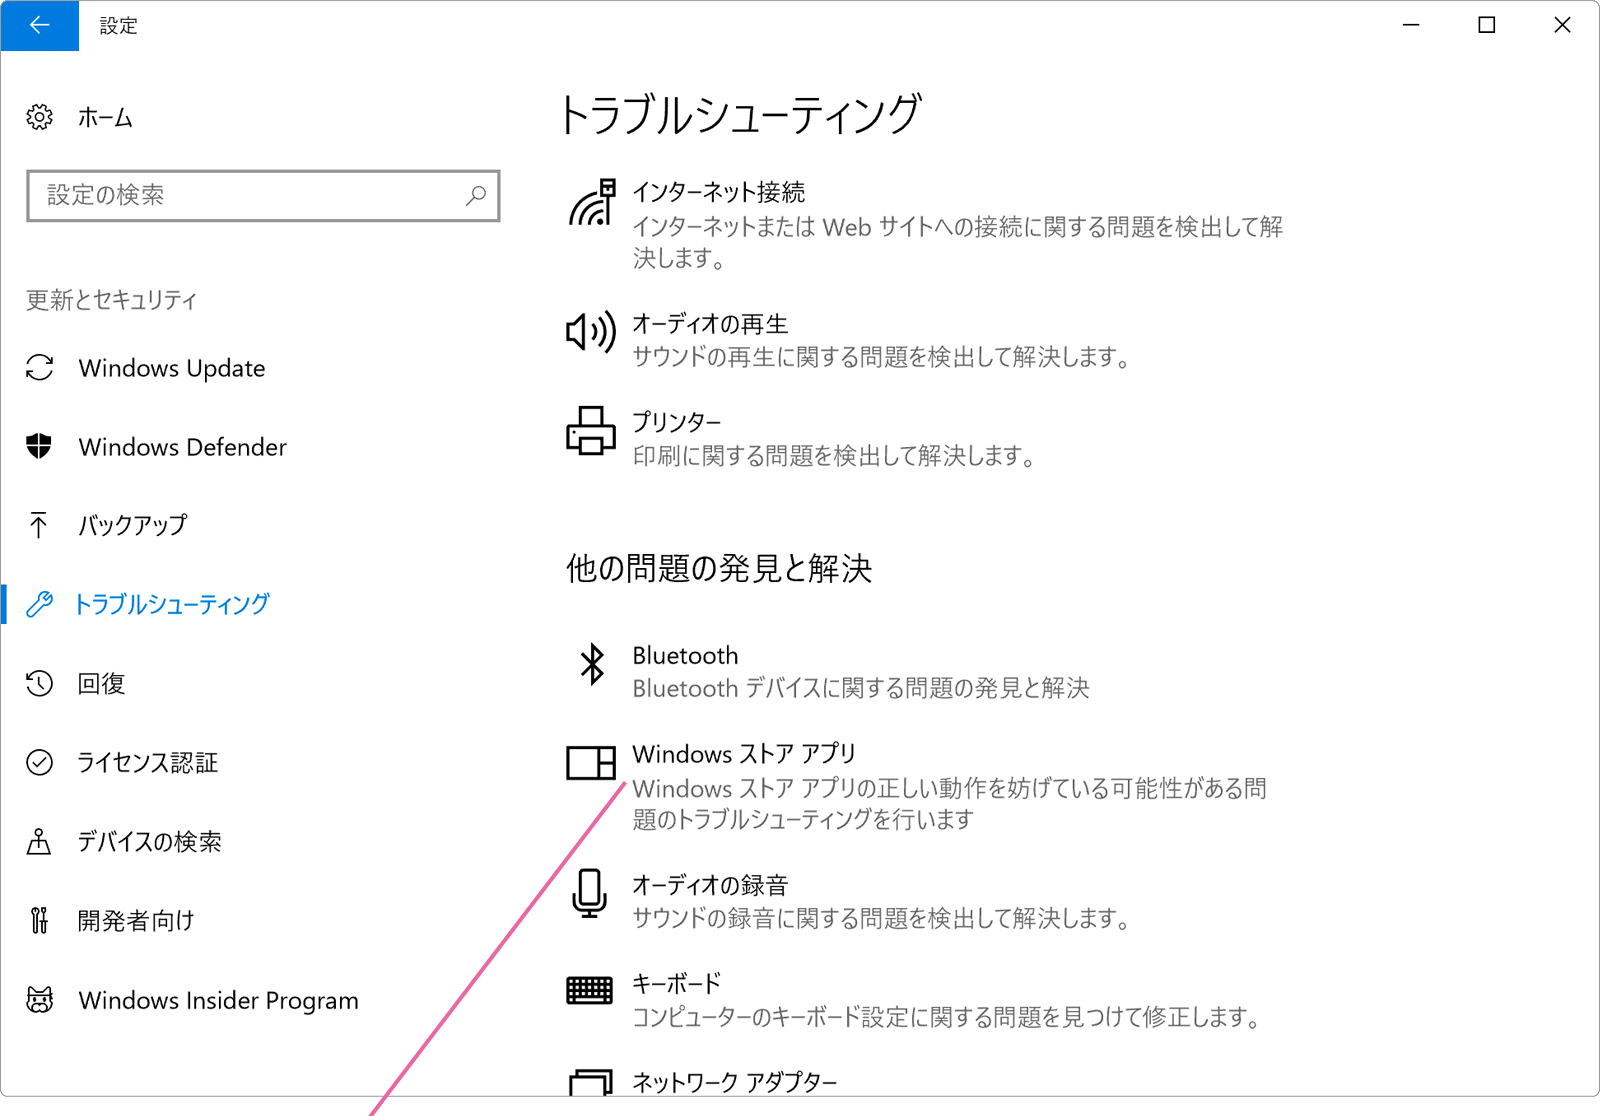Select インターネット接続 troubleshooter
The width and height of the screenshot is (1600, 1116).
click(719, 192)
